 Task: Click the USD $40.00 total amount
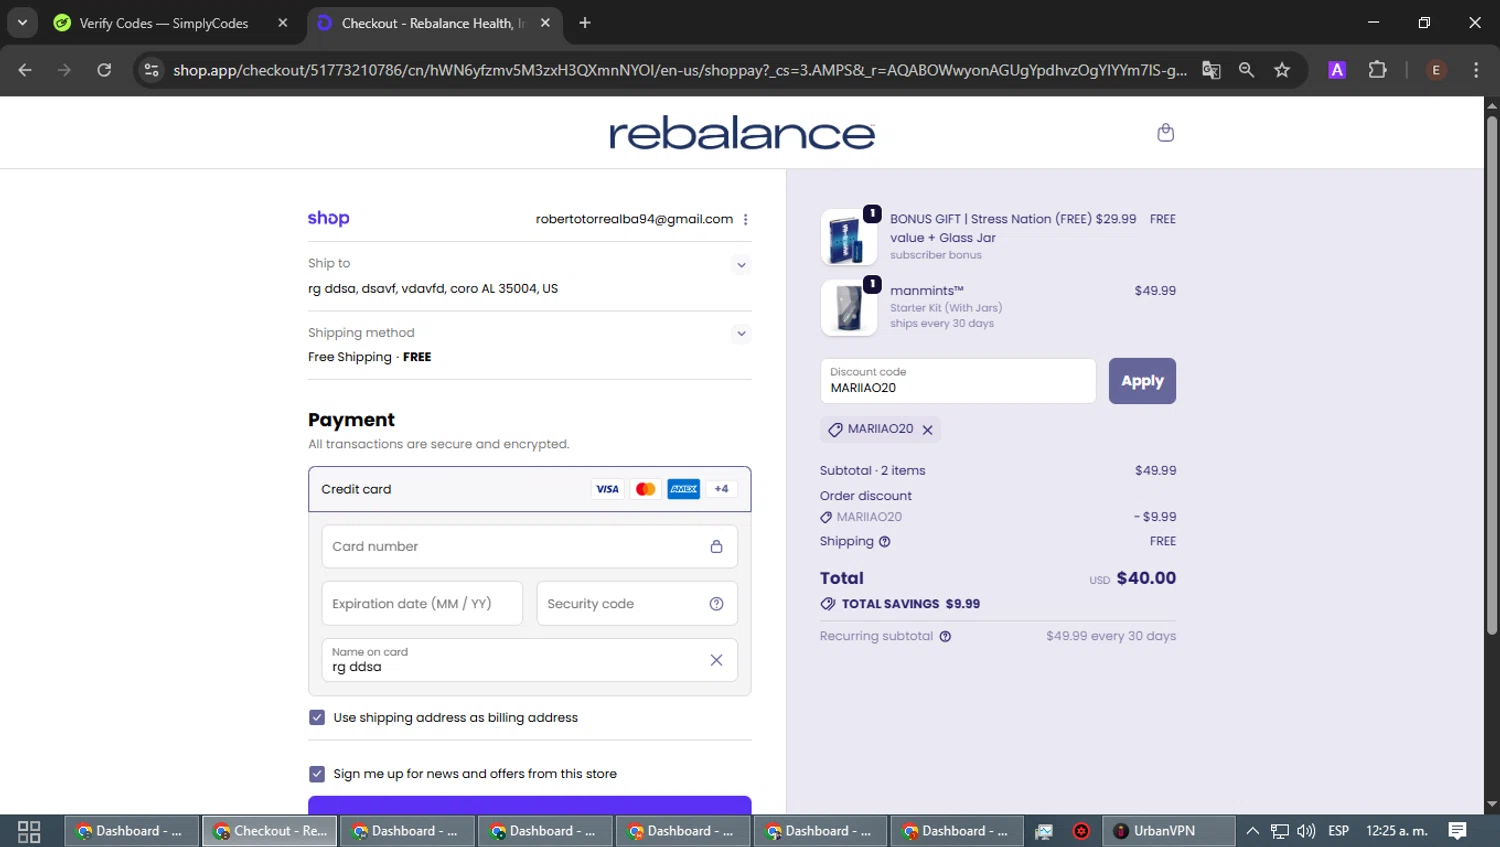point(1132,578)
